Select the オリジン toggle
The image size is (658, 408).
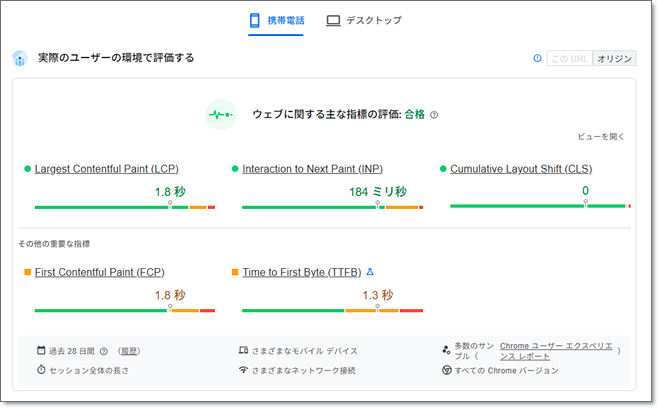614,58
